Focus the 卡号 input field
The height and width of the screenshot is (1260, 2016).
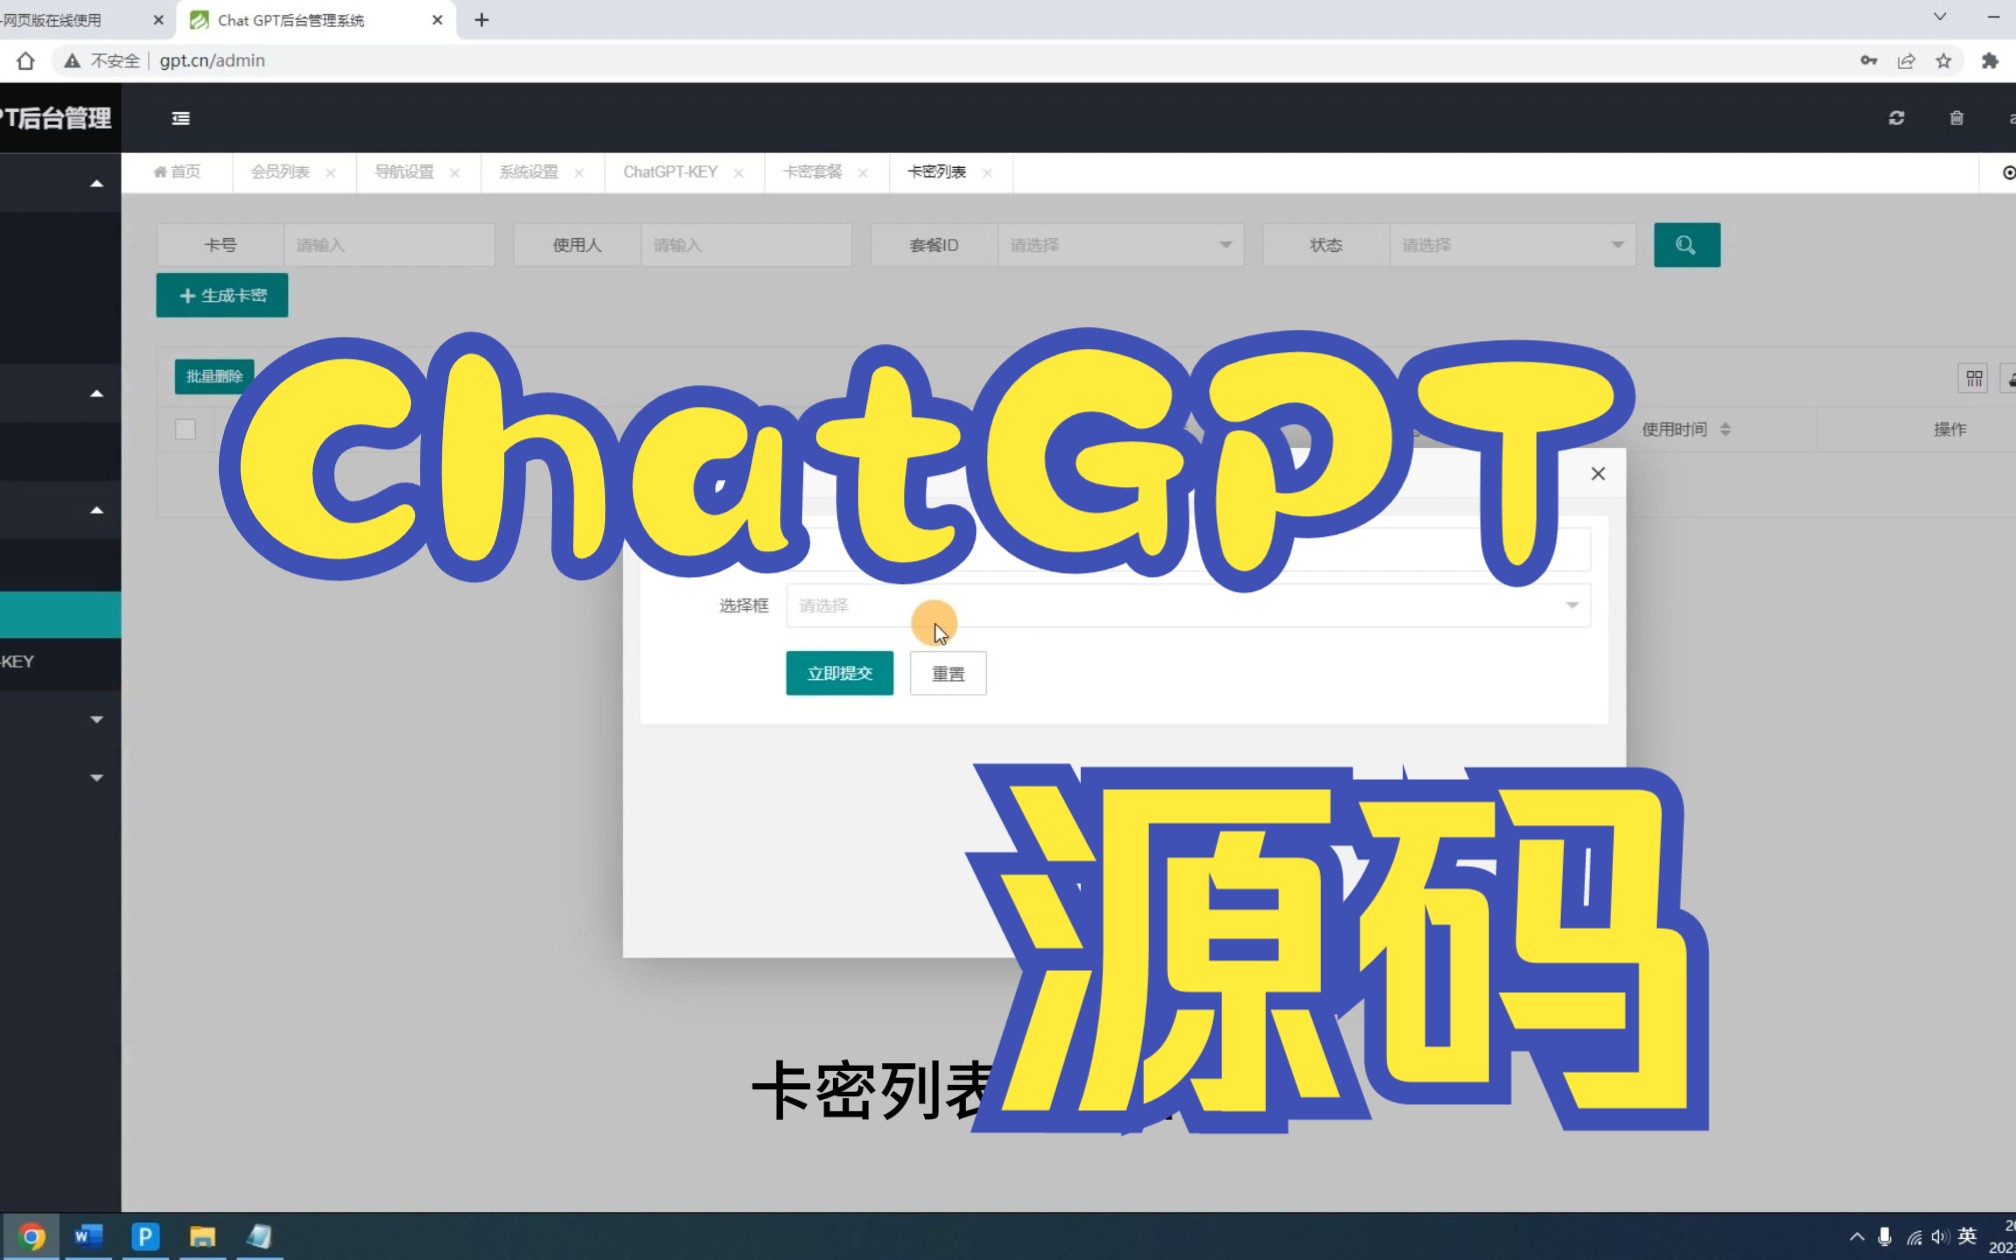[x=389, y=245]
